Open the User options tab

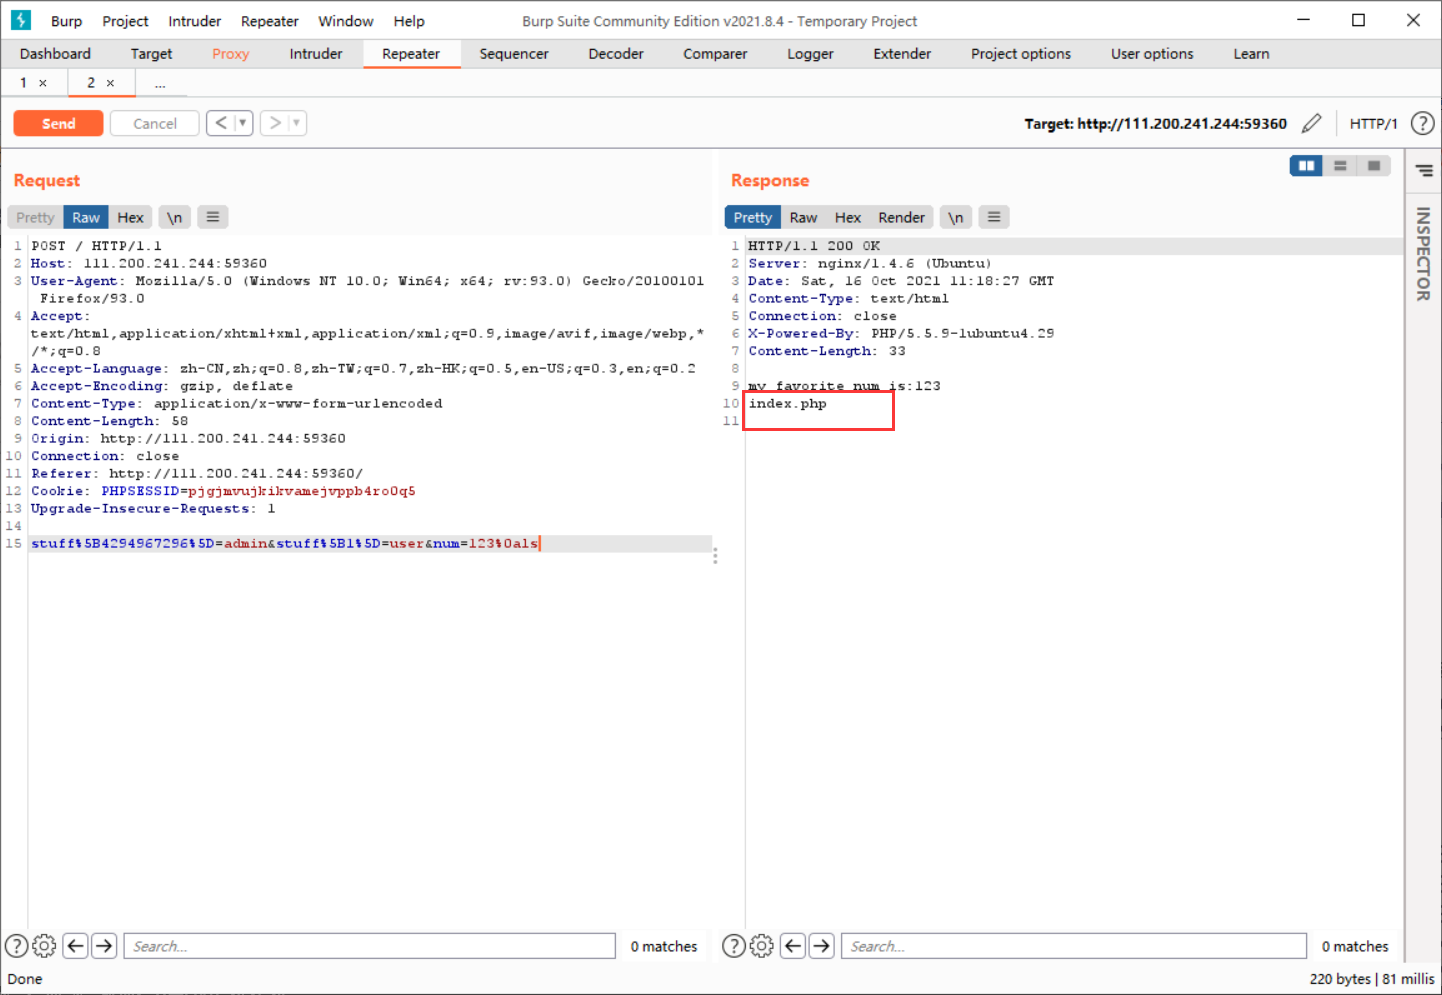tap(1152, 54)
